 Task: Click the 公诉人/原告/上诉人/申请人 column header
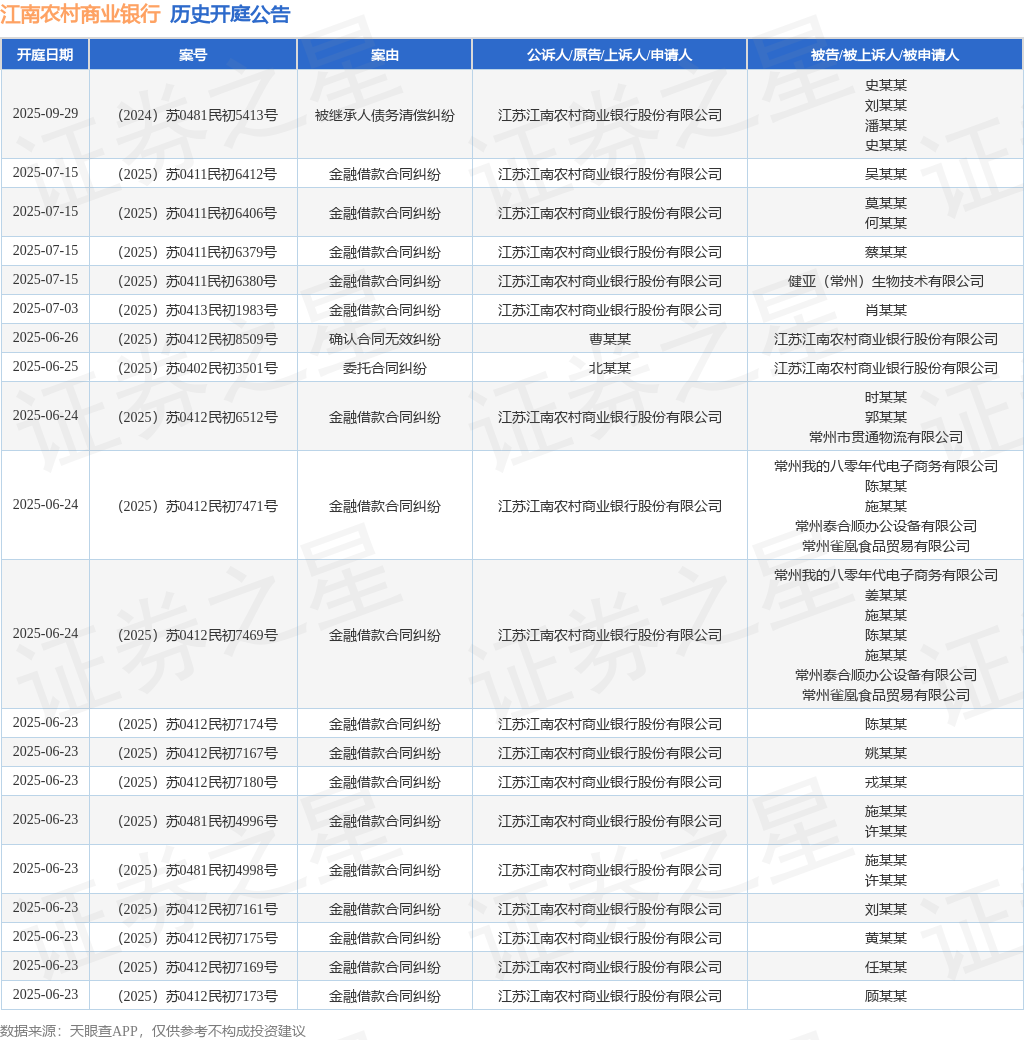[x=609, y=54]
